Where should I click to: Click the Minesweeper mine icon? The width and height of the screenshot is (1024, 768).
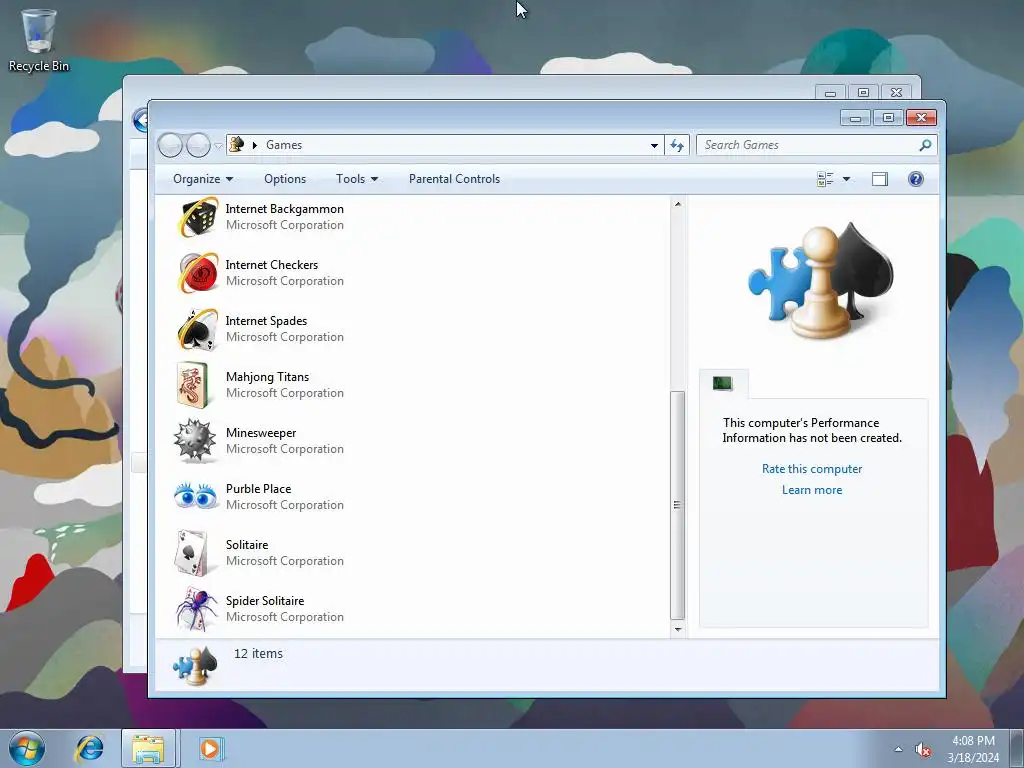pyautogui.click(x=195, y=441)
